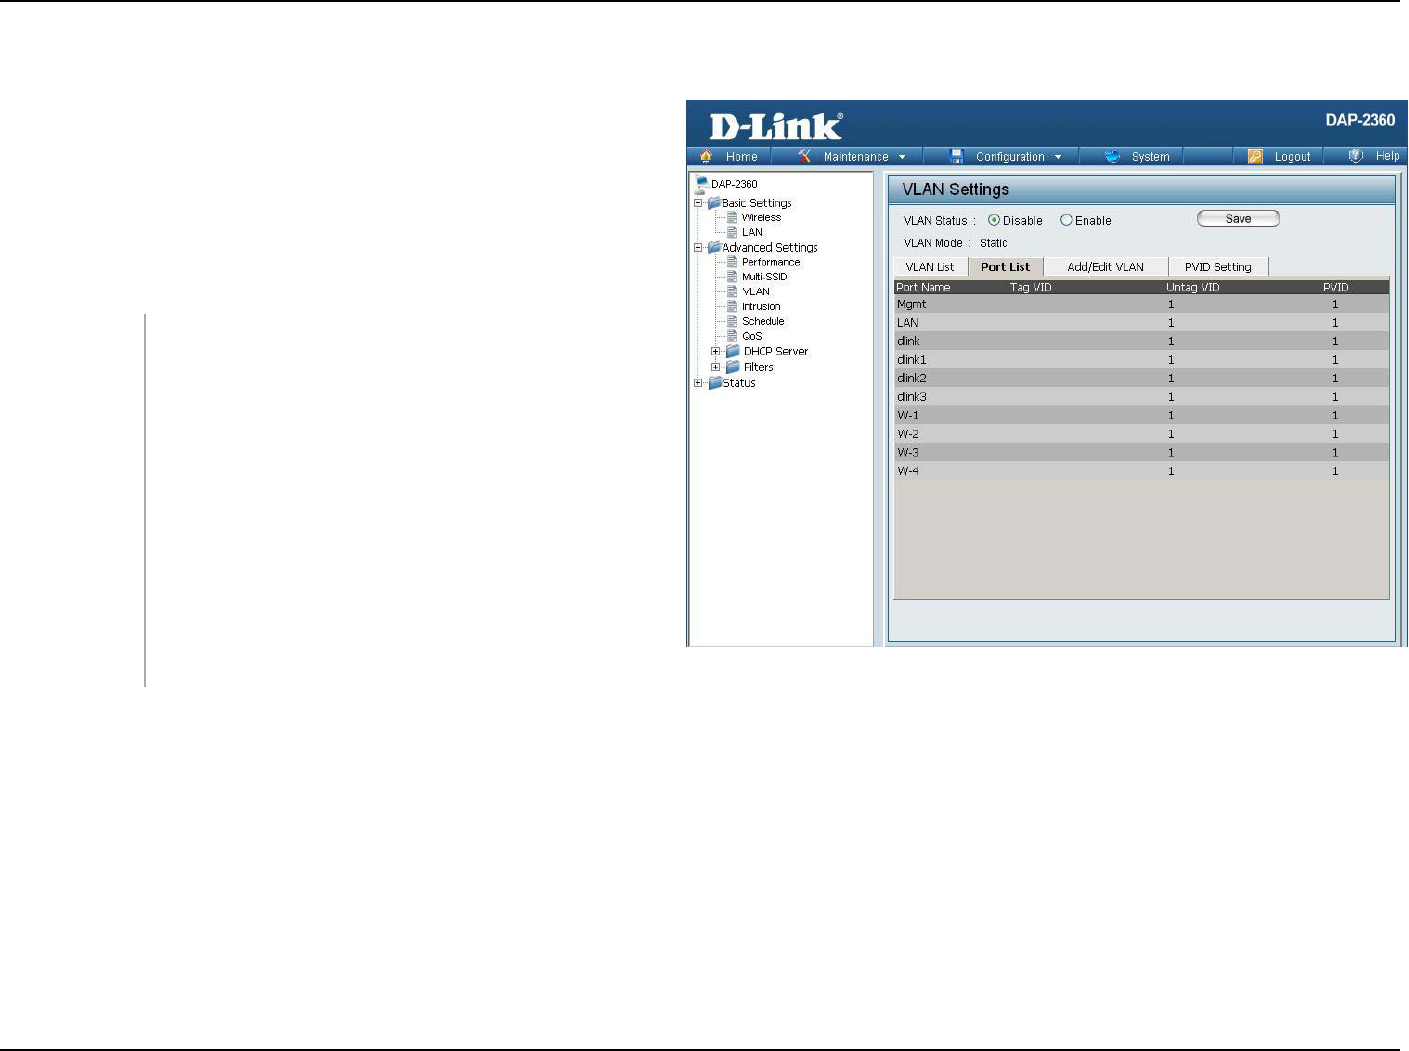
Task: Click the VLAN page icon in tree
Action: tap(732, 292)
